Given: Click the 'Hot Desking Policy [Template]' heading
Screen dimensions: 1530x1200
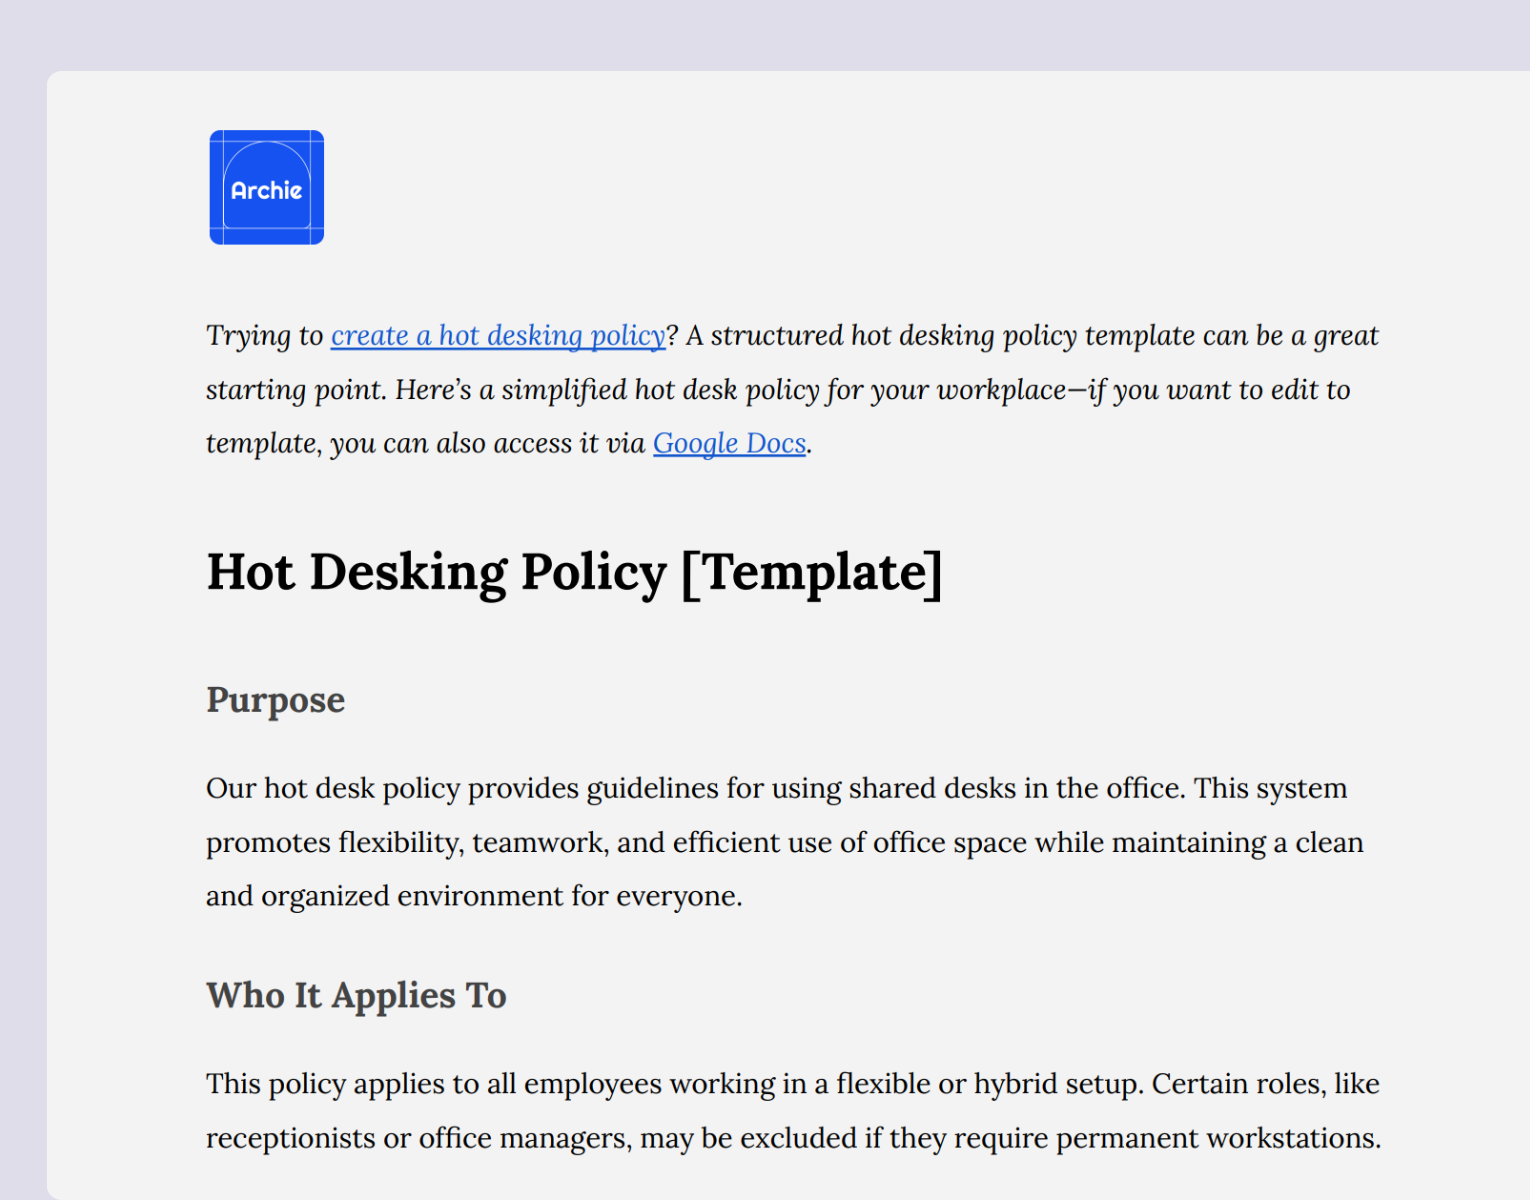Looking at the screenshot, I should click(x=574, y=572).
